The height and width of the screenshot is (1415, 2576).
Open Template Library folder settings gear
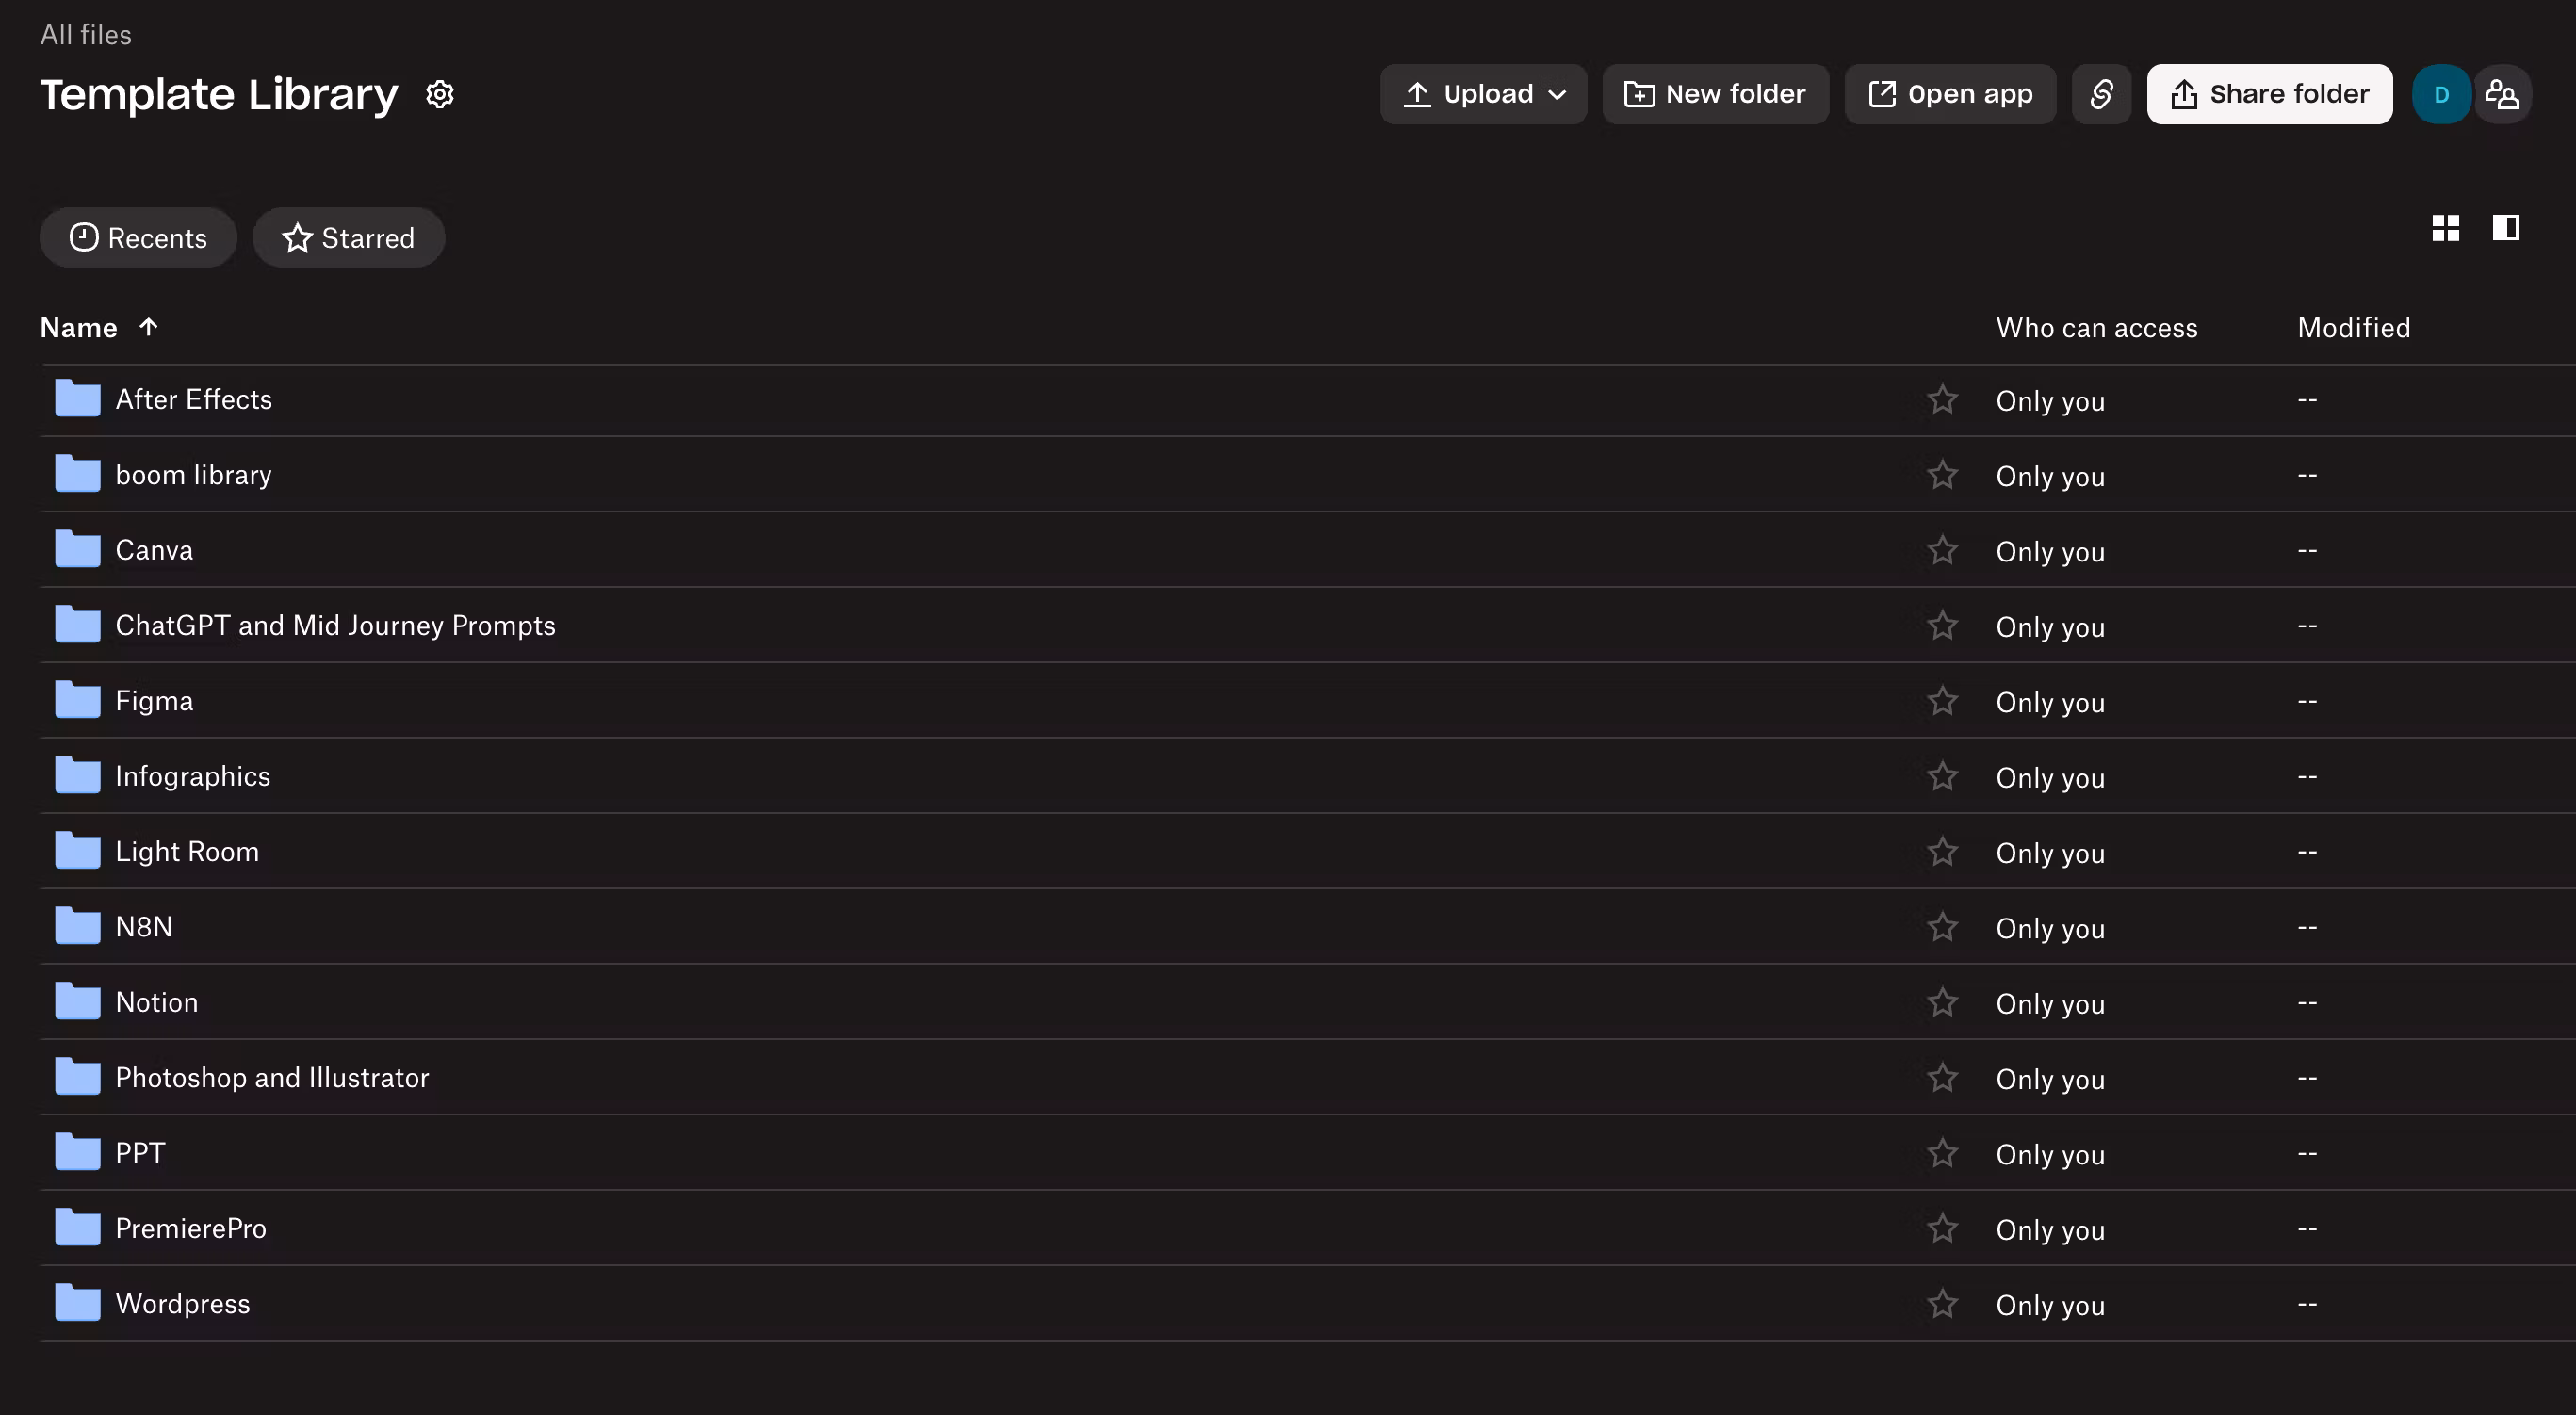[440, 94]
